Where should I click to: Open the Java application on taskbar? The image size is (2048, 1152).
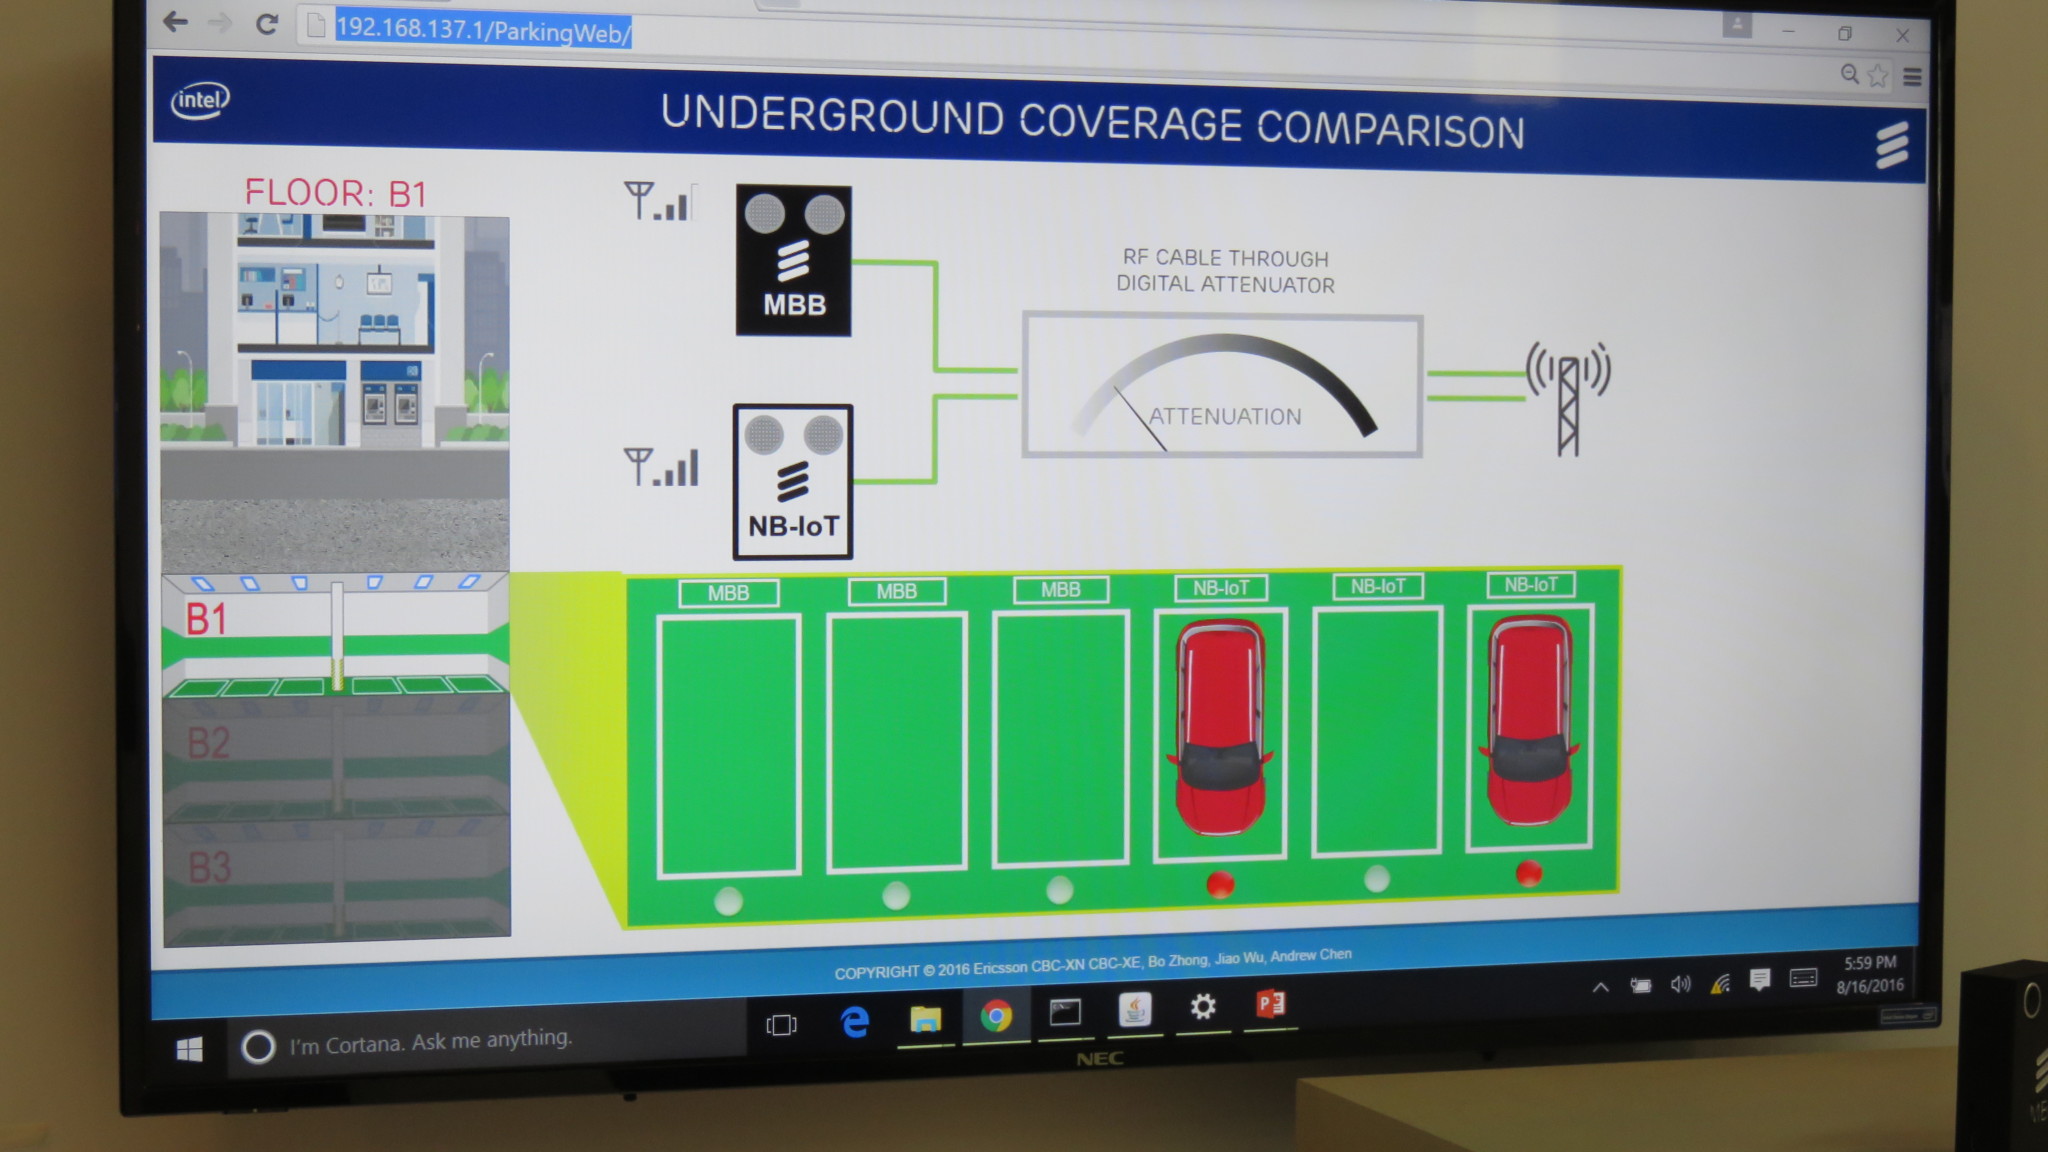(1134, 1010)
